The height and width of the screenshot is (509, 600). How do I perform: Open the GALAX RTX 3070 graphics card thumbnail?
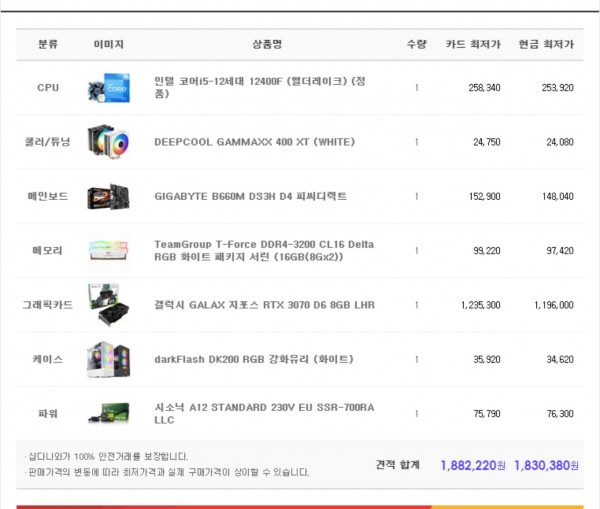[109, 305]
